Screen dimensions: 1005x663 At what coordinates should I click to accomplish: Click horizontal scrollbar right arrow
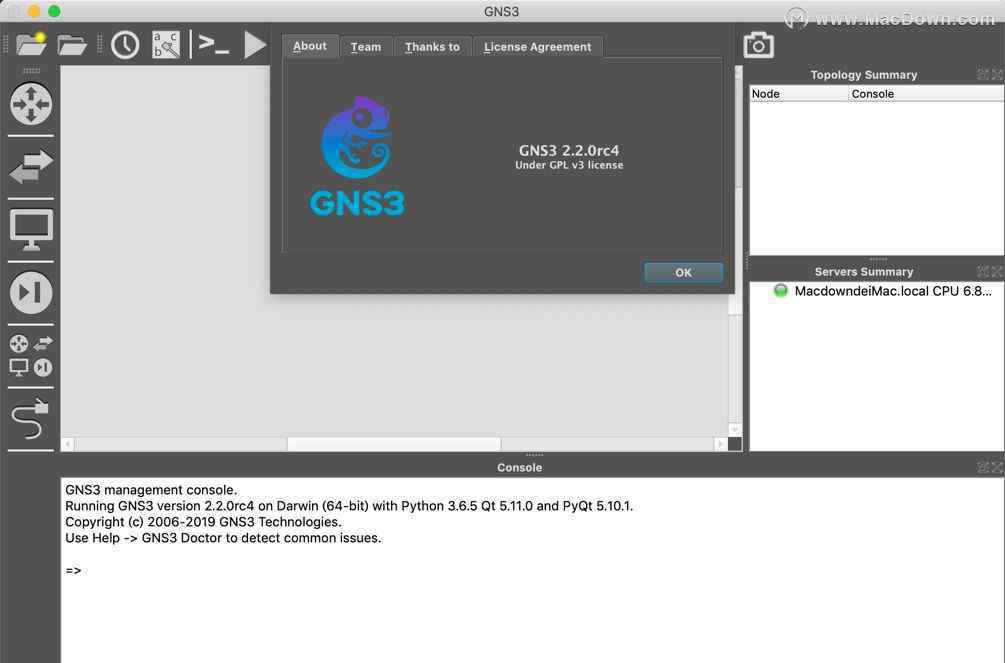coord(720,444)
